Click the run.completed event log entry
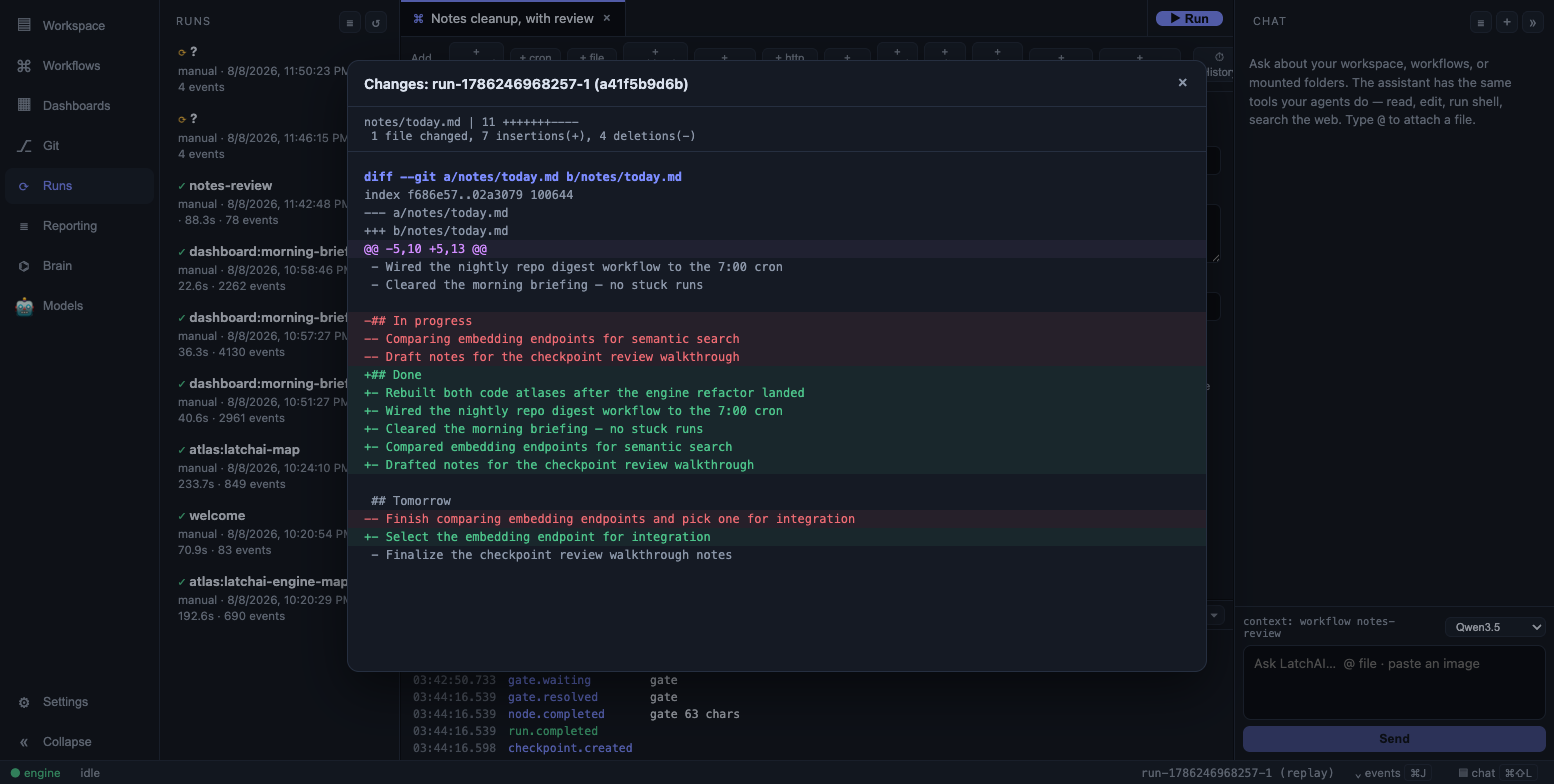The image size is (1554, 784). point(553,731)
